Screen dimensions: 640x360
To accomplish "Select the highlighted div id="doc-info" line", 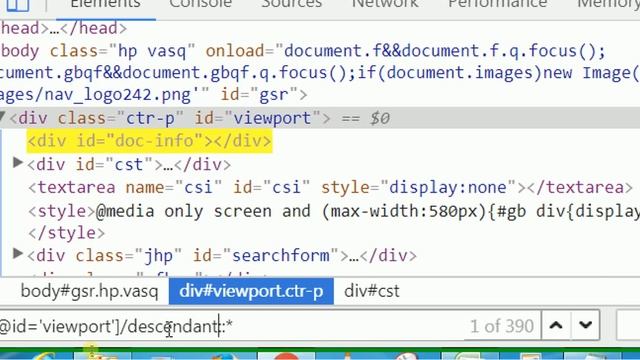I will pyautogui.click(x=149, y=141).
